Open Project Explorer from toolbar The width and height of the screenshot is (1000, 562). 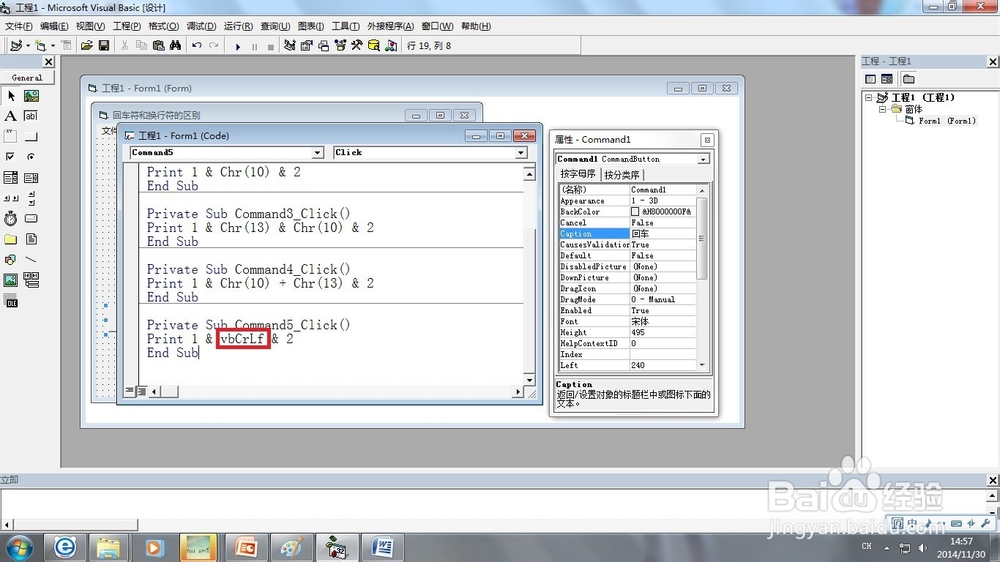290,45
